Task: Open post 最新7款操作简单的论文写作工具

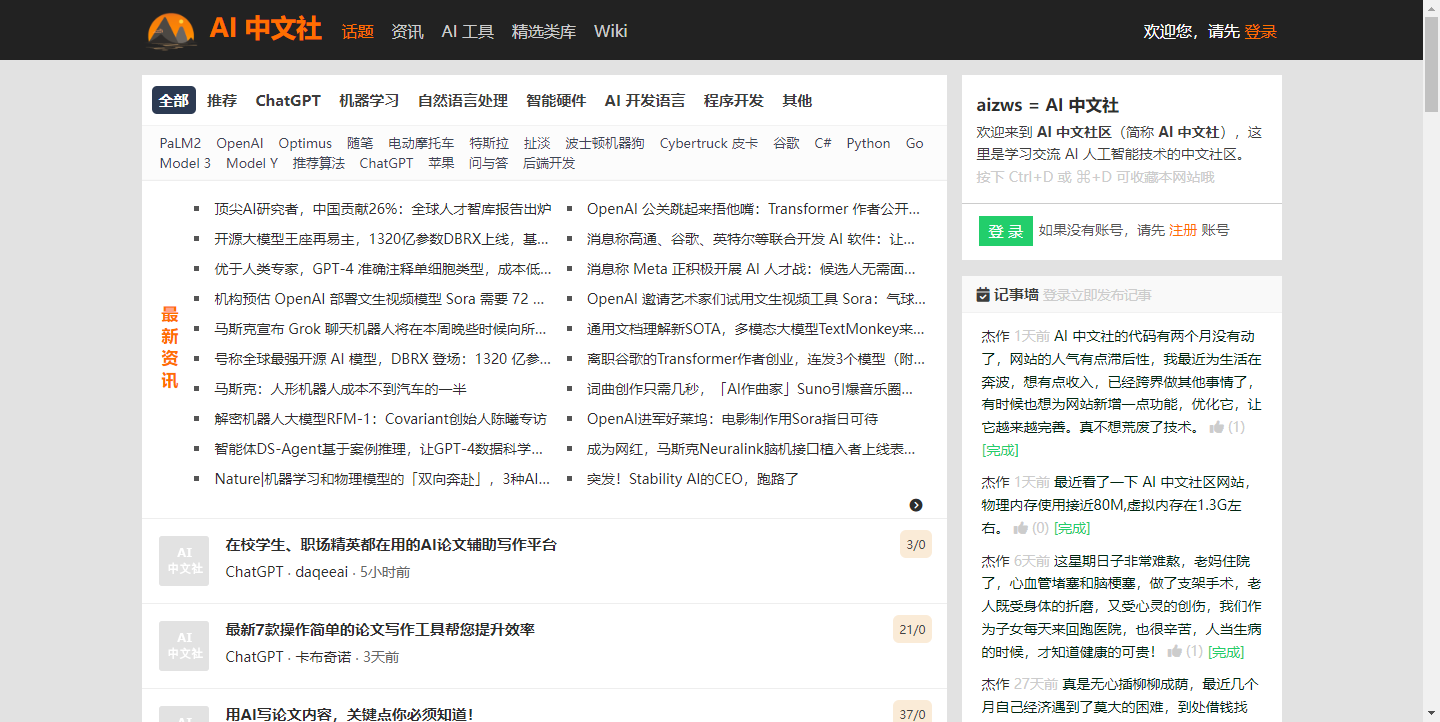Action: 380,630
